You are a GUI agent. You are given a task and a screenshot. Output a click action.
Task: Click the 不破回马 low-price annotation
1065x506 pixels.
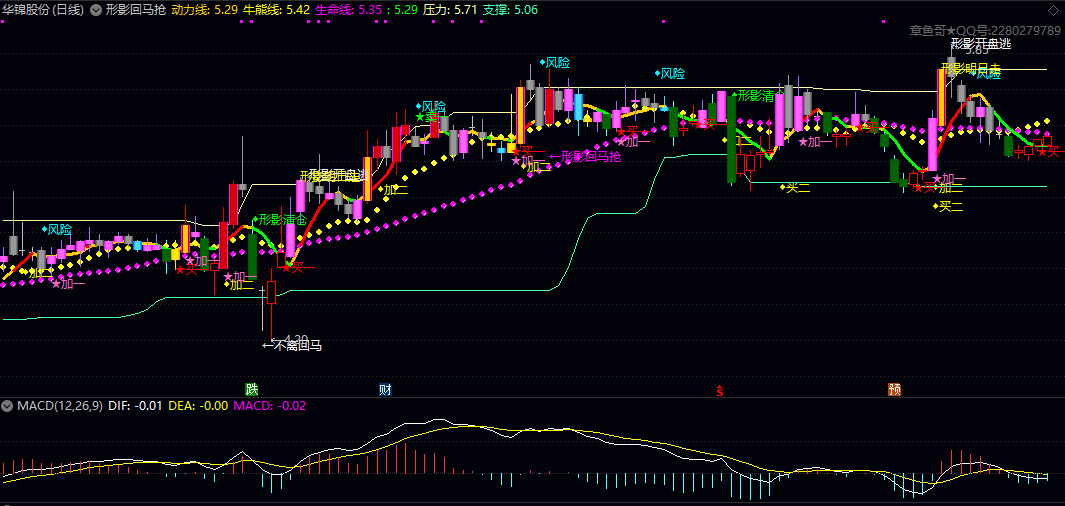292,346
